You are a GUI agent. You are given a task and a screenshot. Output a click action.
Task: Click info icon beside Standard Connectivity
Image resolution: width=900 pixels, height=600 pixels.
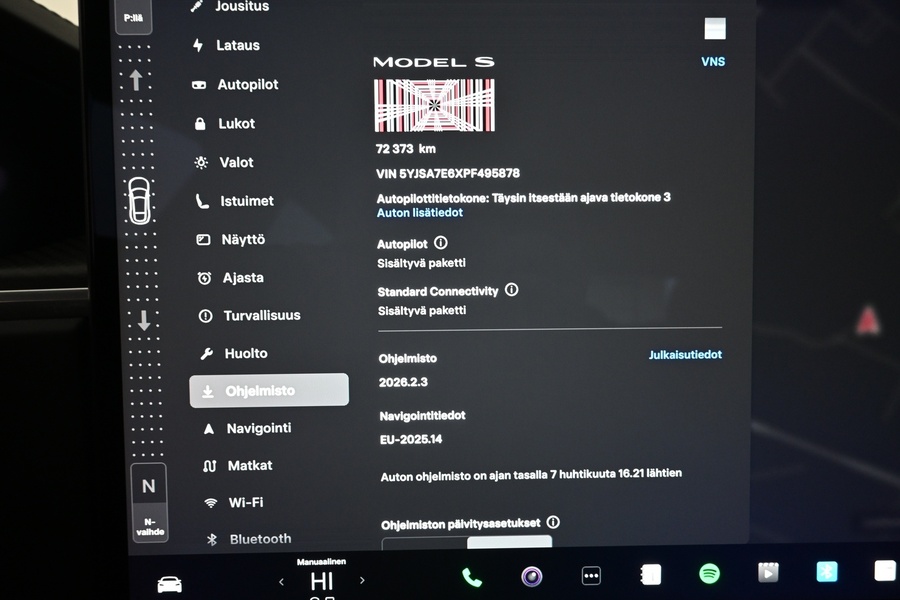[512, 290]
